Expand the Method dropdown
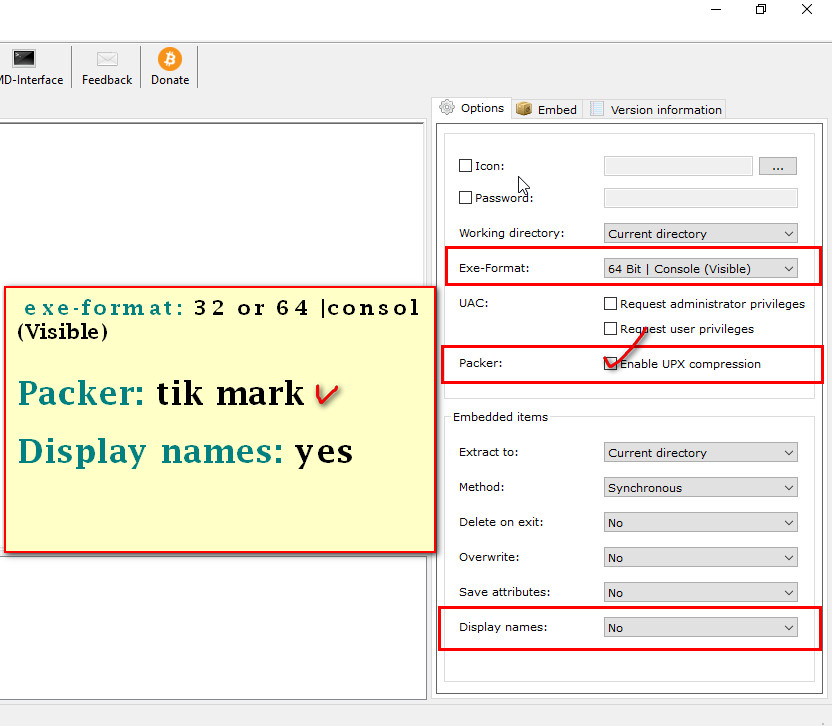The image size is (832, 726). (x=700, y=488)
